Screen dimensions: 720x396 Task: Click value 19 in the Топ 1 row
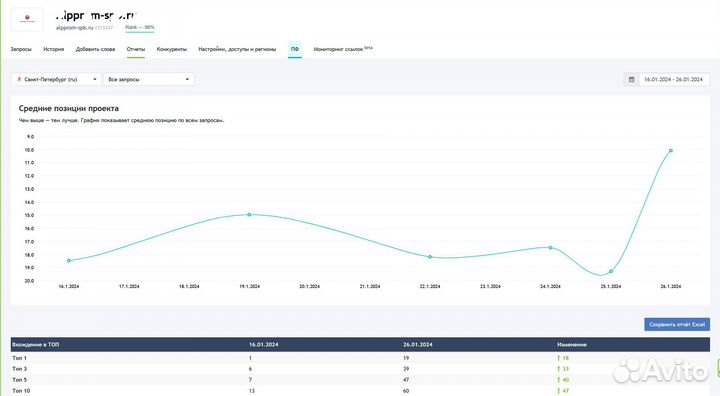pos(406,358)
